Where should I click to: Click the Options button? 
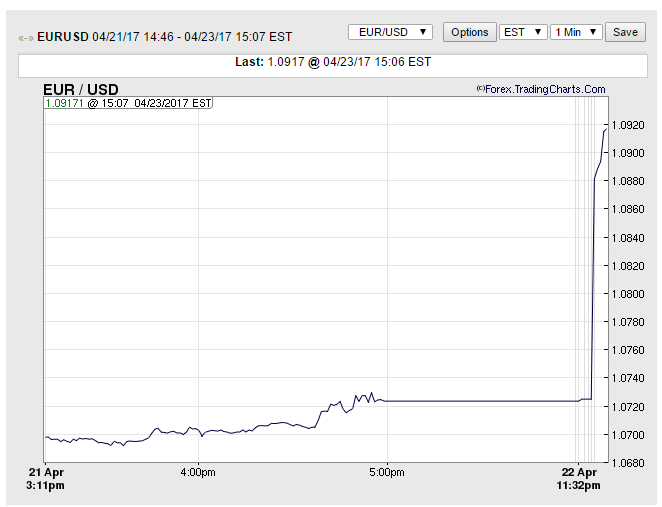(469, 32)
